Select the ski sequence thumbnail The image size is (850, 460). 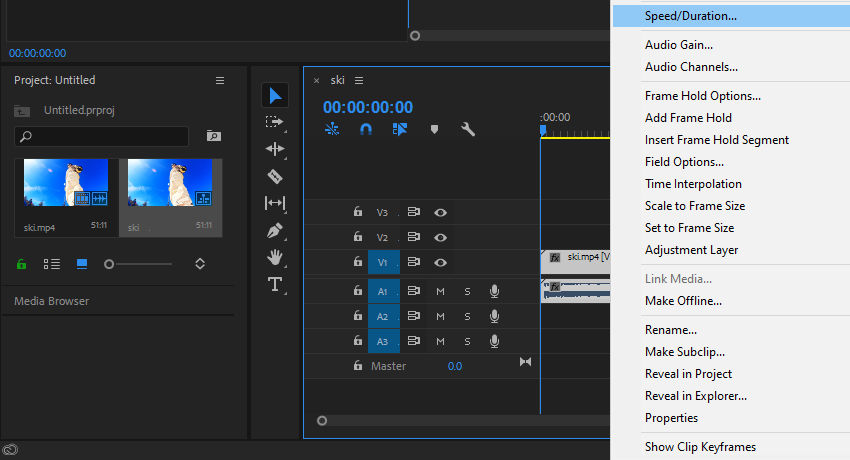point(170,182)
